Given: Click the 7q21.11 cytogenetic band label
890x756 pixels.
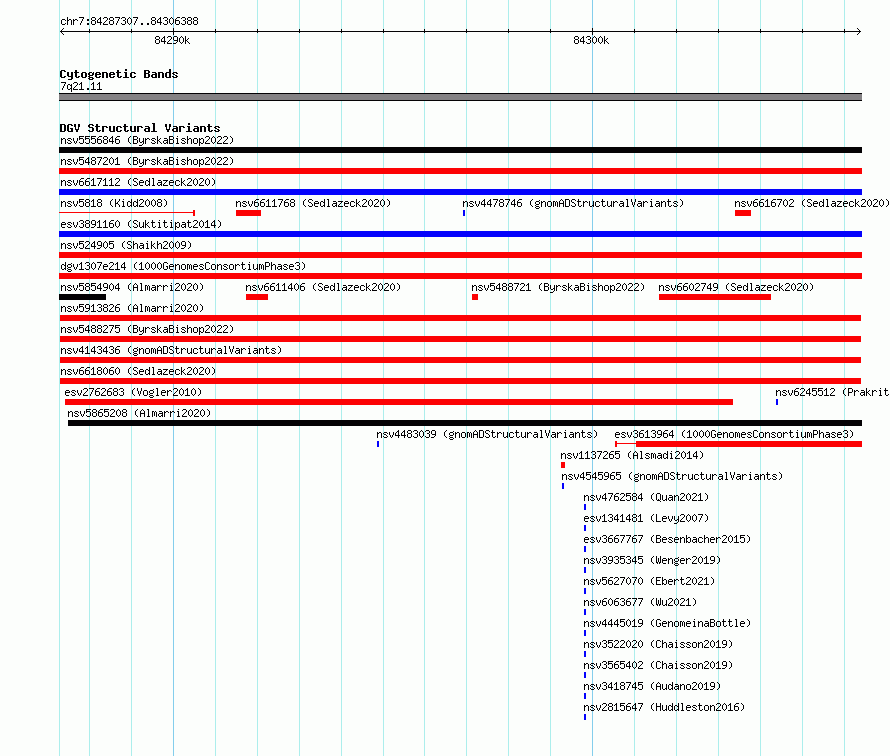Looking at the screenshot, I should point(81,86).
